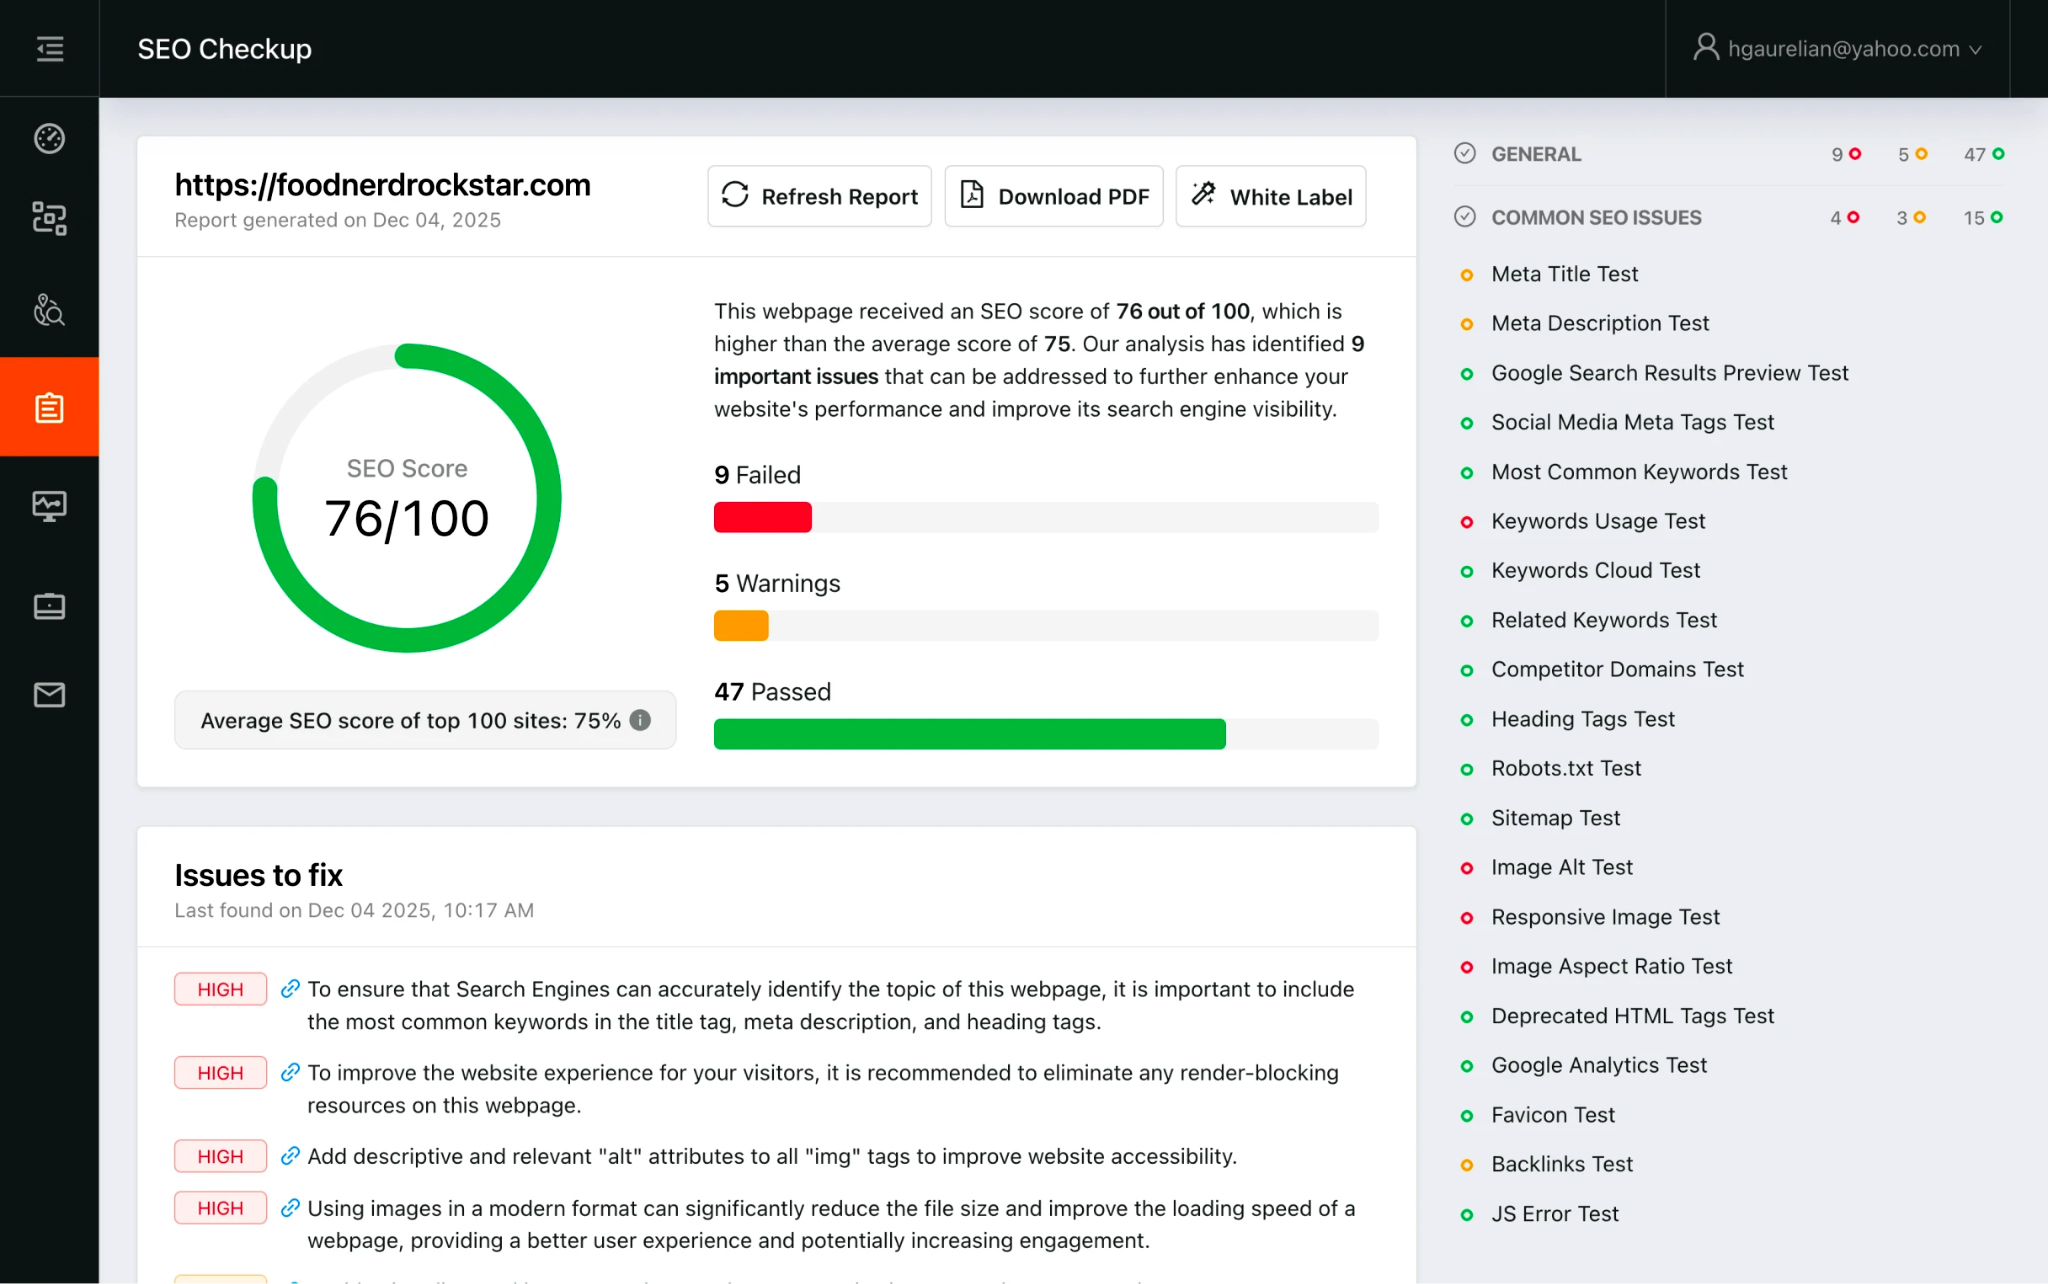
Task: Click the info icon beside average SEO score
Action: tap(641, 720)
